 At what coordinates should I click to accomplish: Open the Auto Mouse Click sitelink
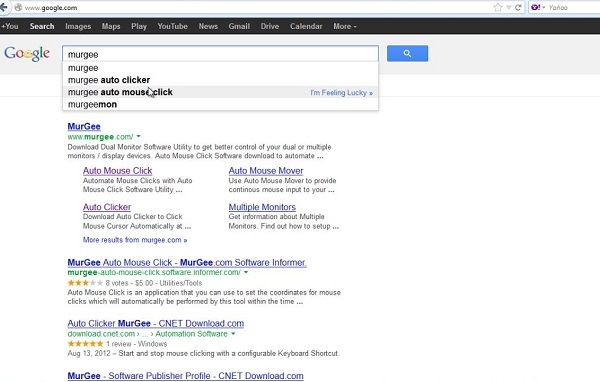pyautogui.click(x=117, y=171)
